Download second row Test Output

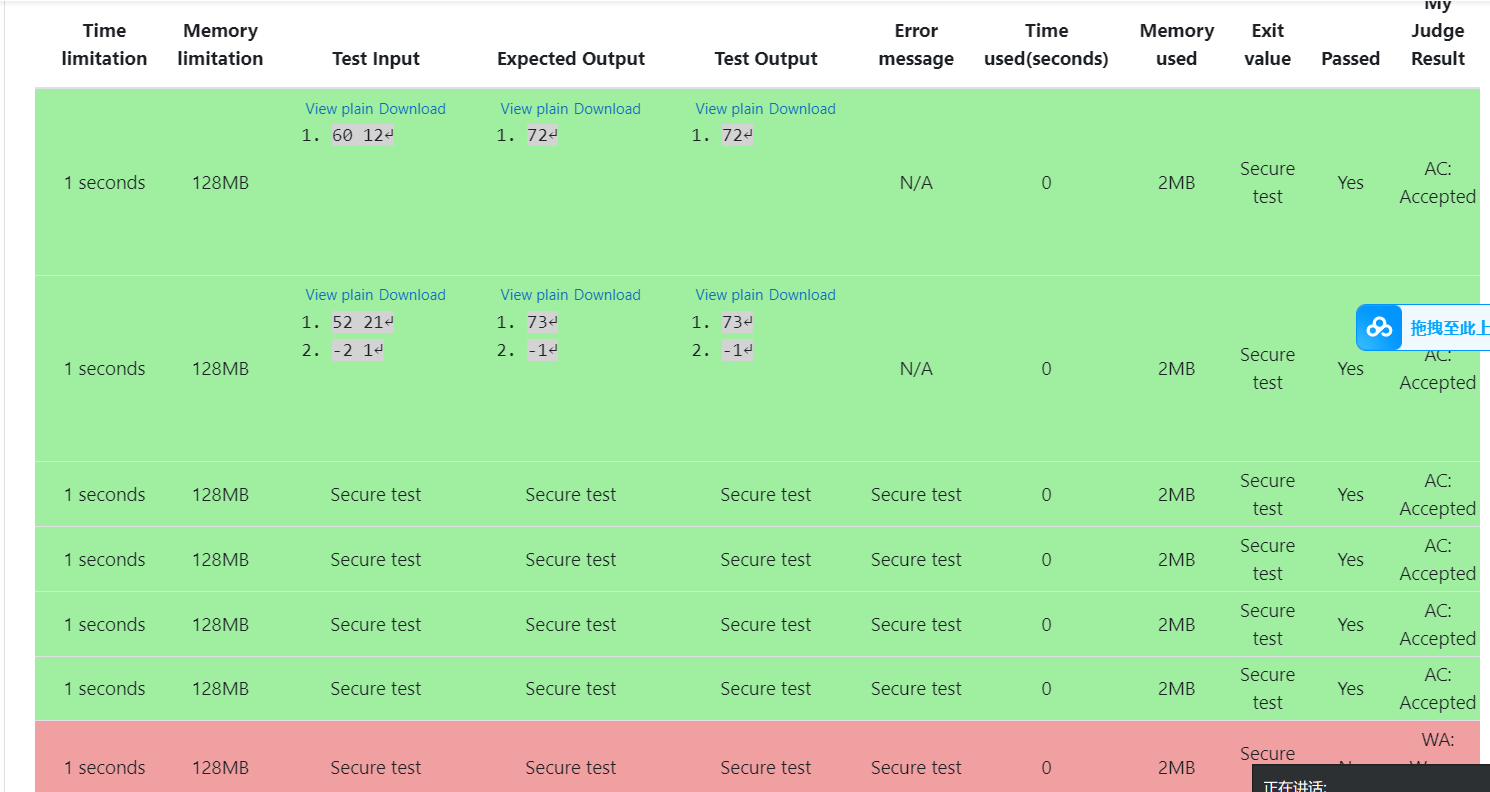802,295
